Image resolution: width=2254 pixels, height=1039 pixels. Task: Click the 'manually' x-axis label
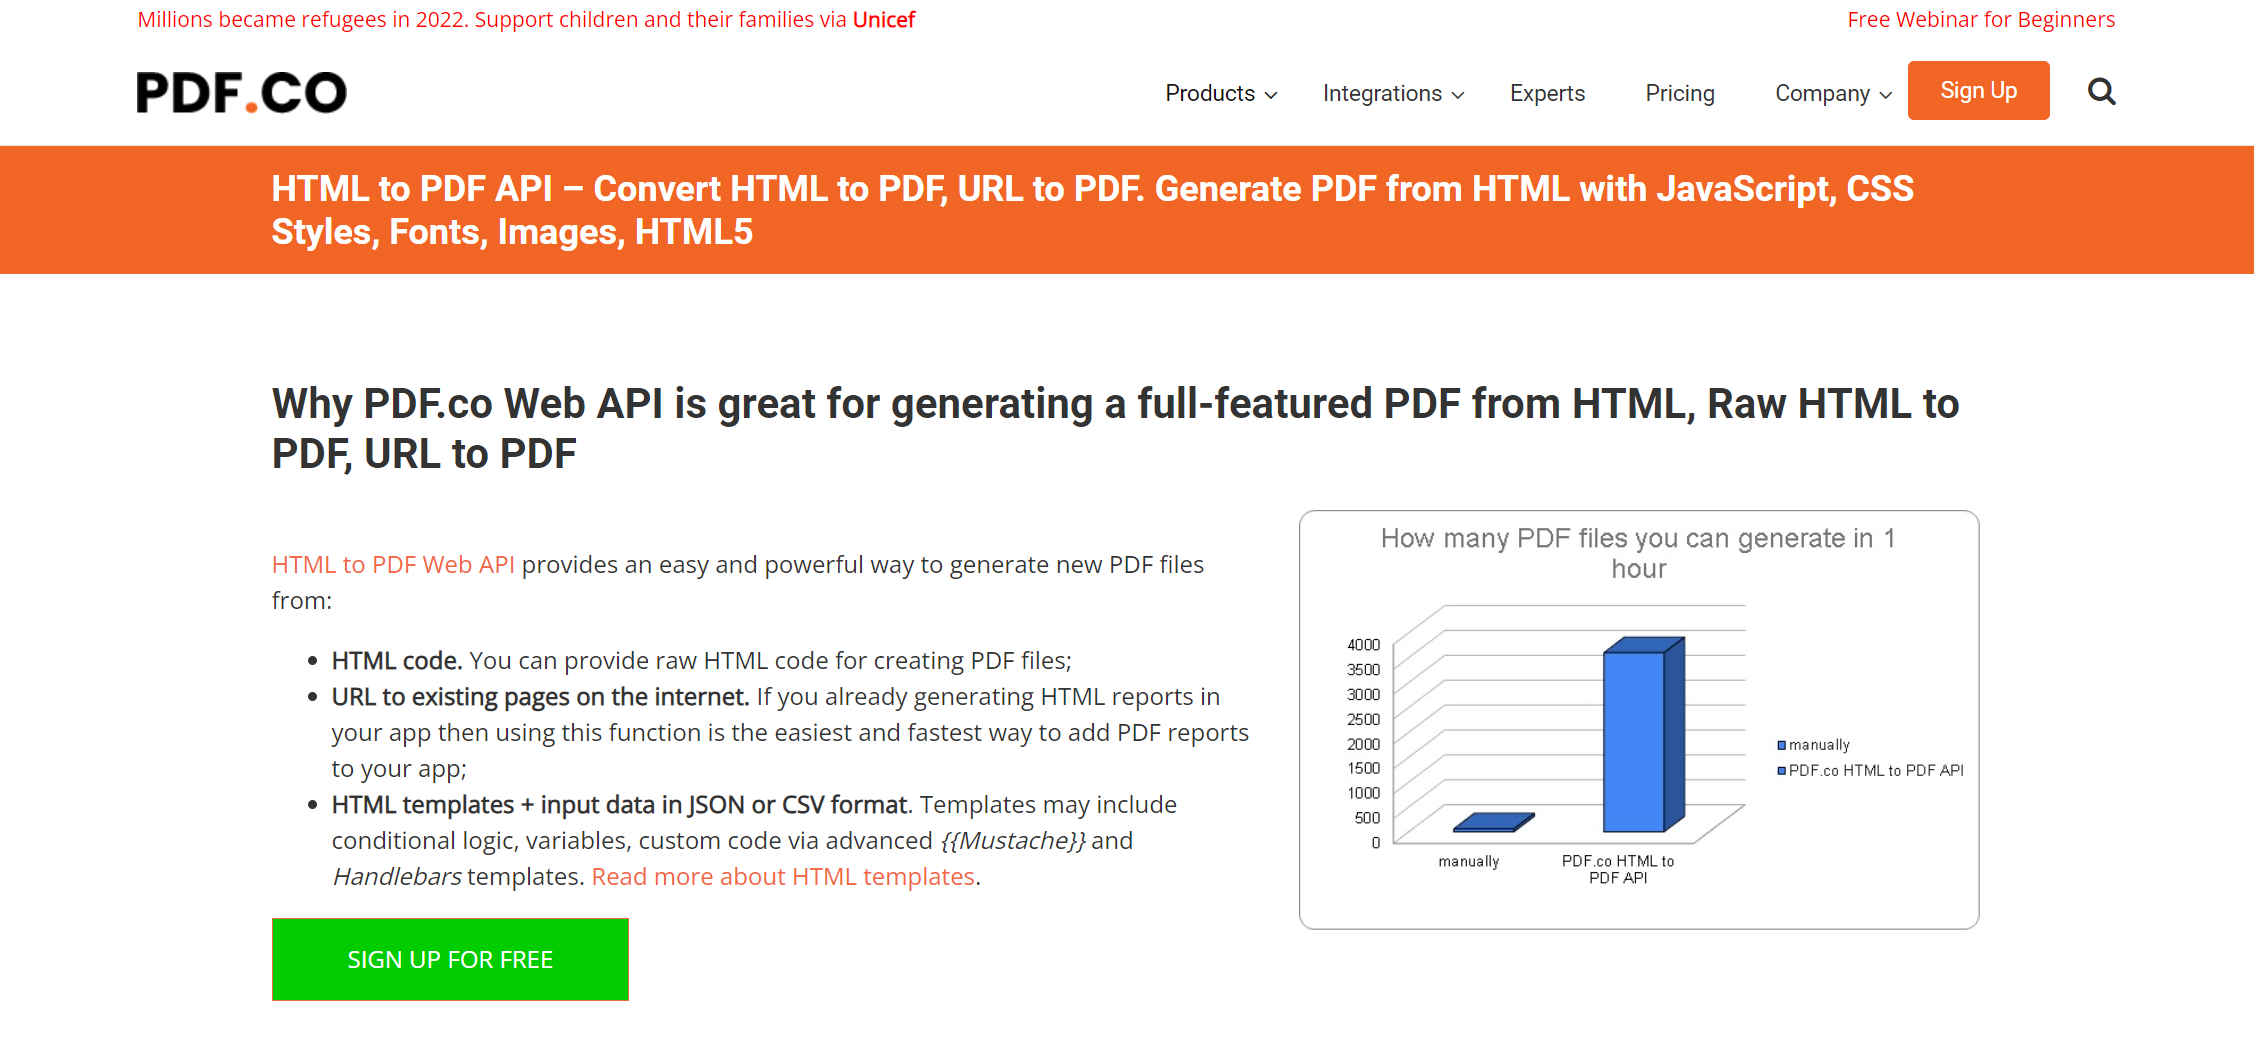[1469, 861]
